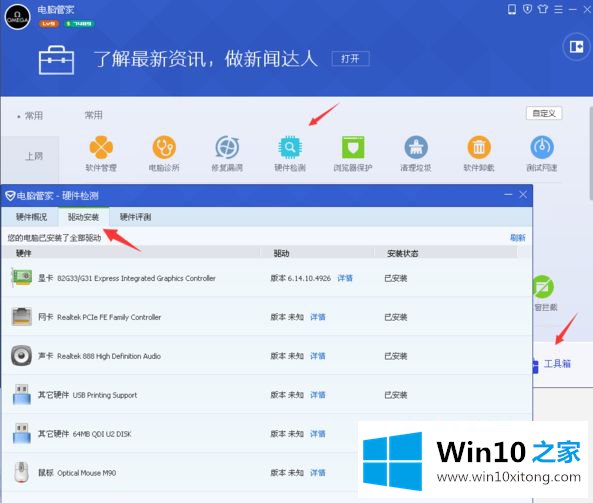This screenshot has width=593, height=503.
Task: Open the skin shirt icon in title bar
Action: click(x=543, y=9)
